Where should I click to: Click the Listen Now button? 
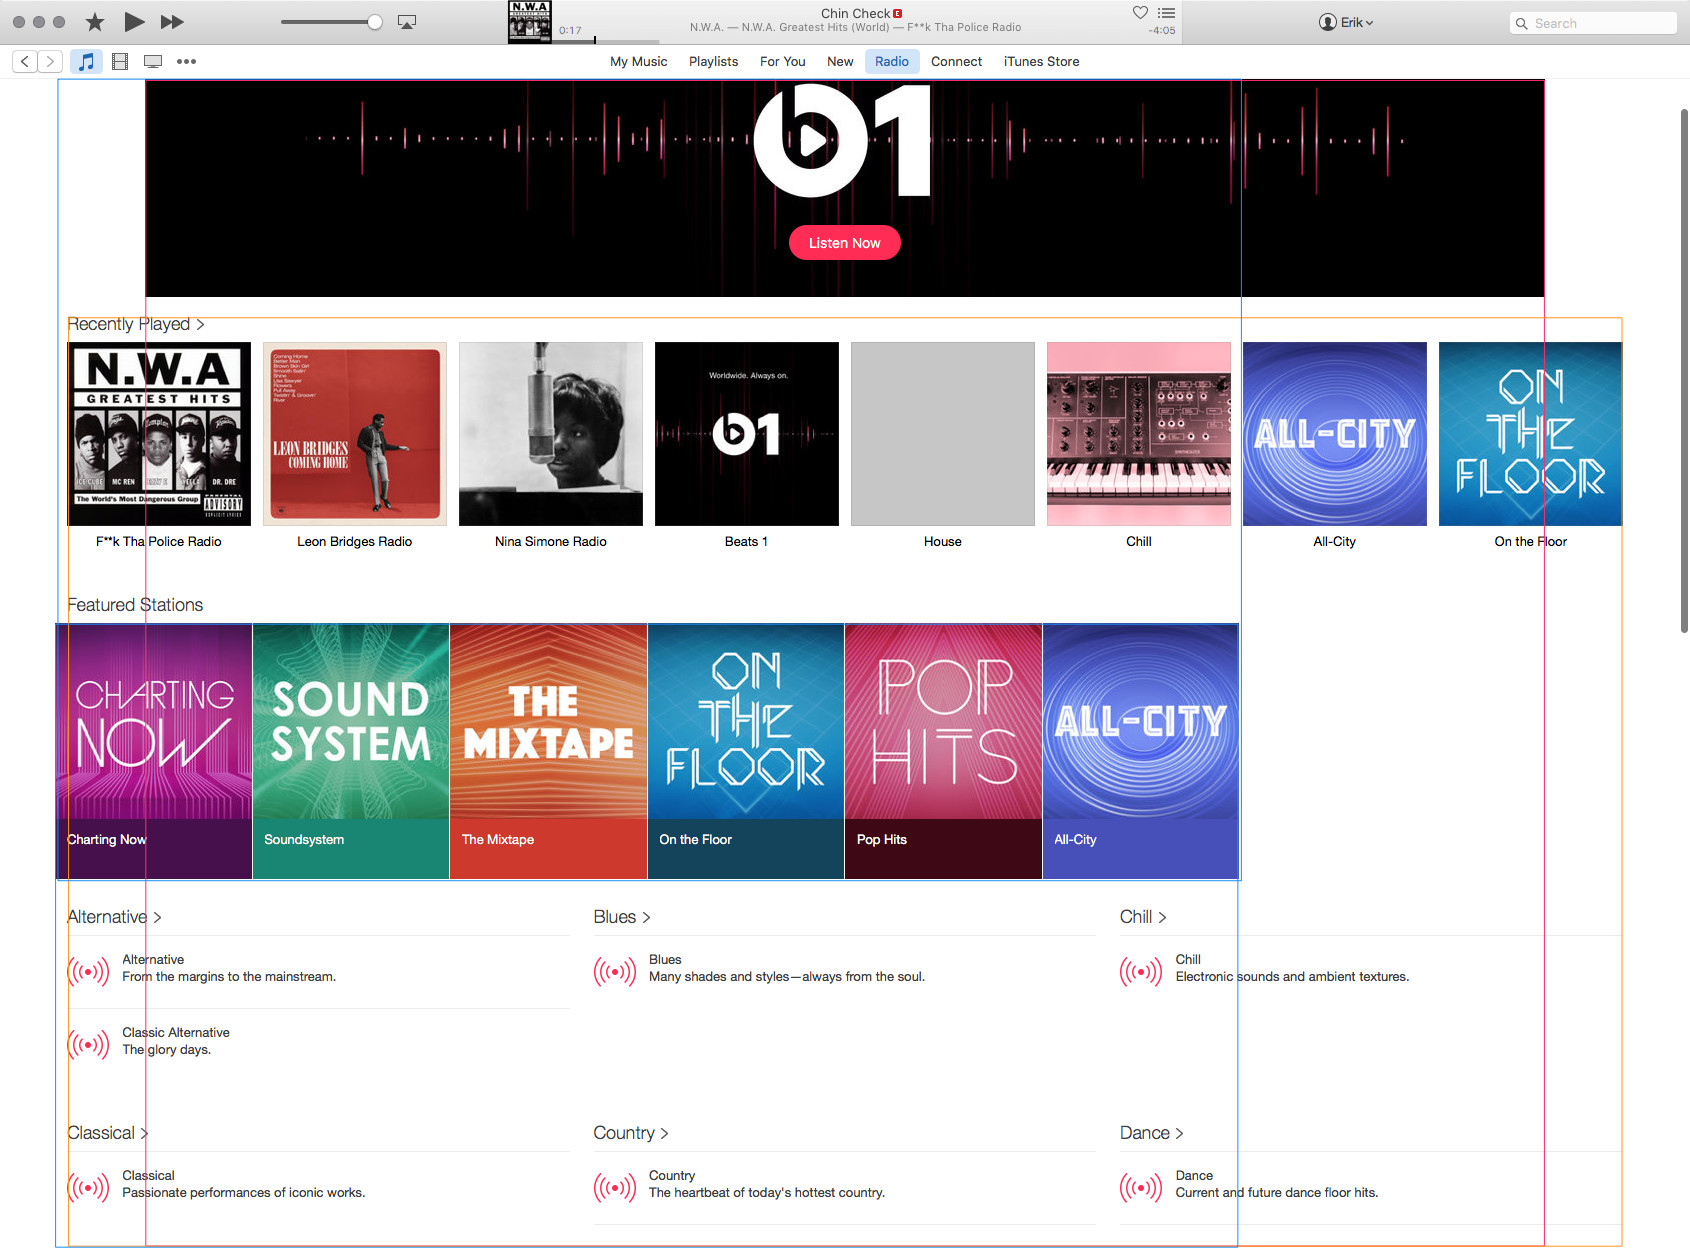point(845,243)
